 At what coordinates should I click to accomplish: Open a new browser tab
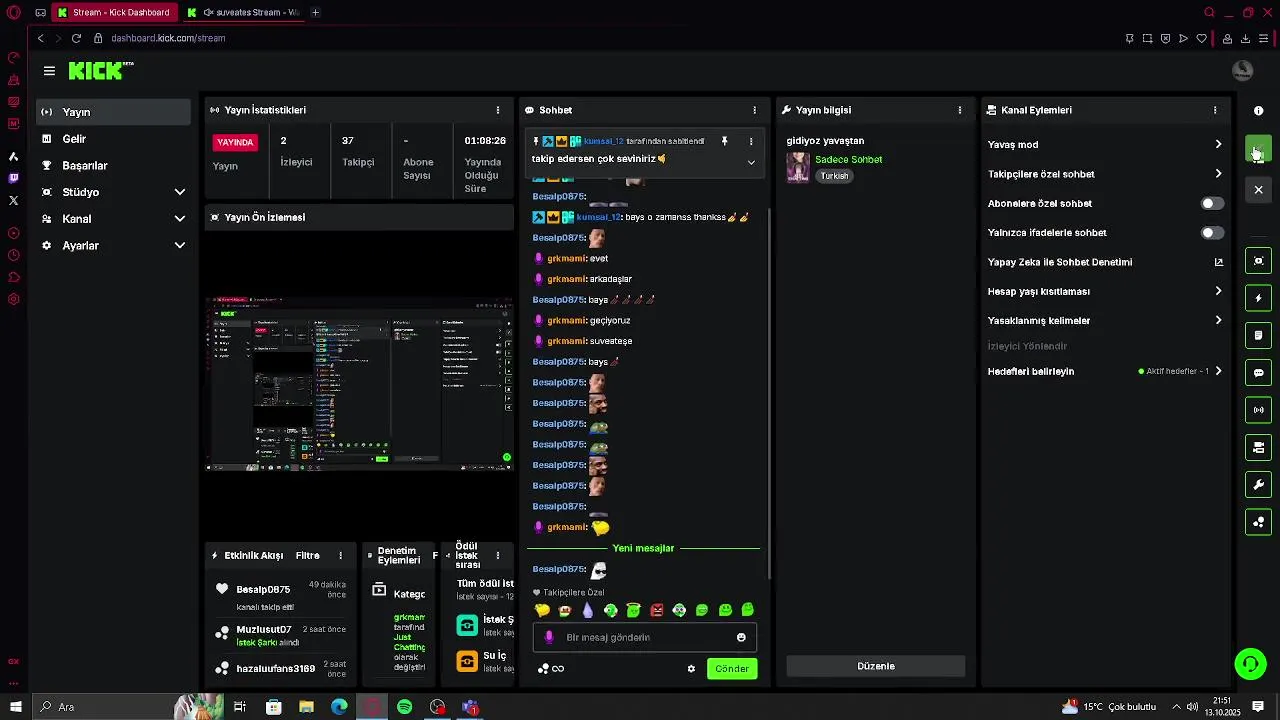(315, 13)
